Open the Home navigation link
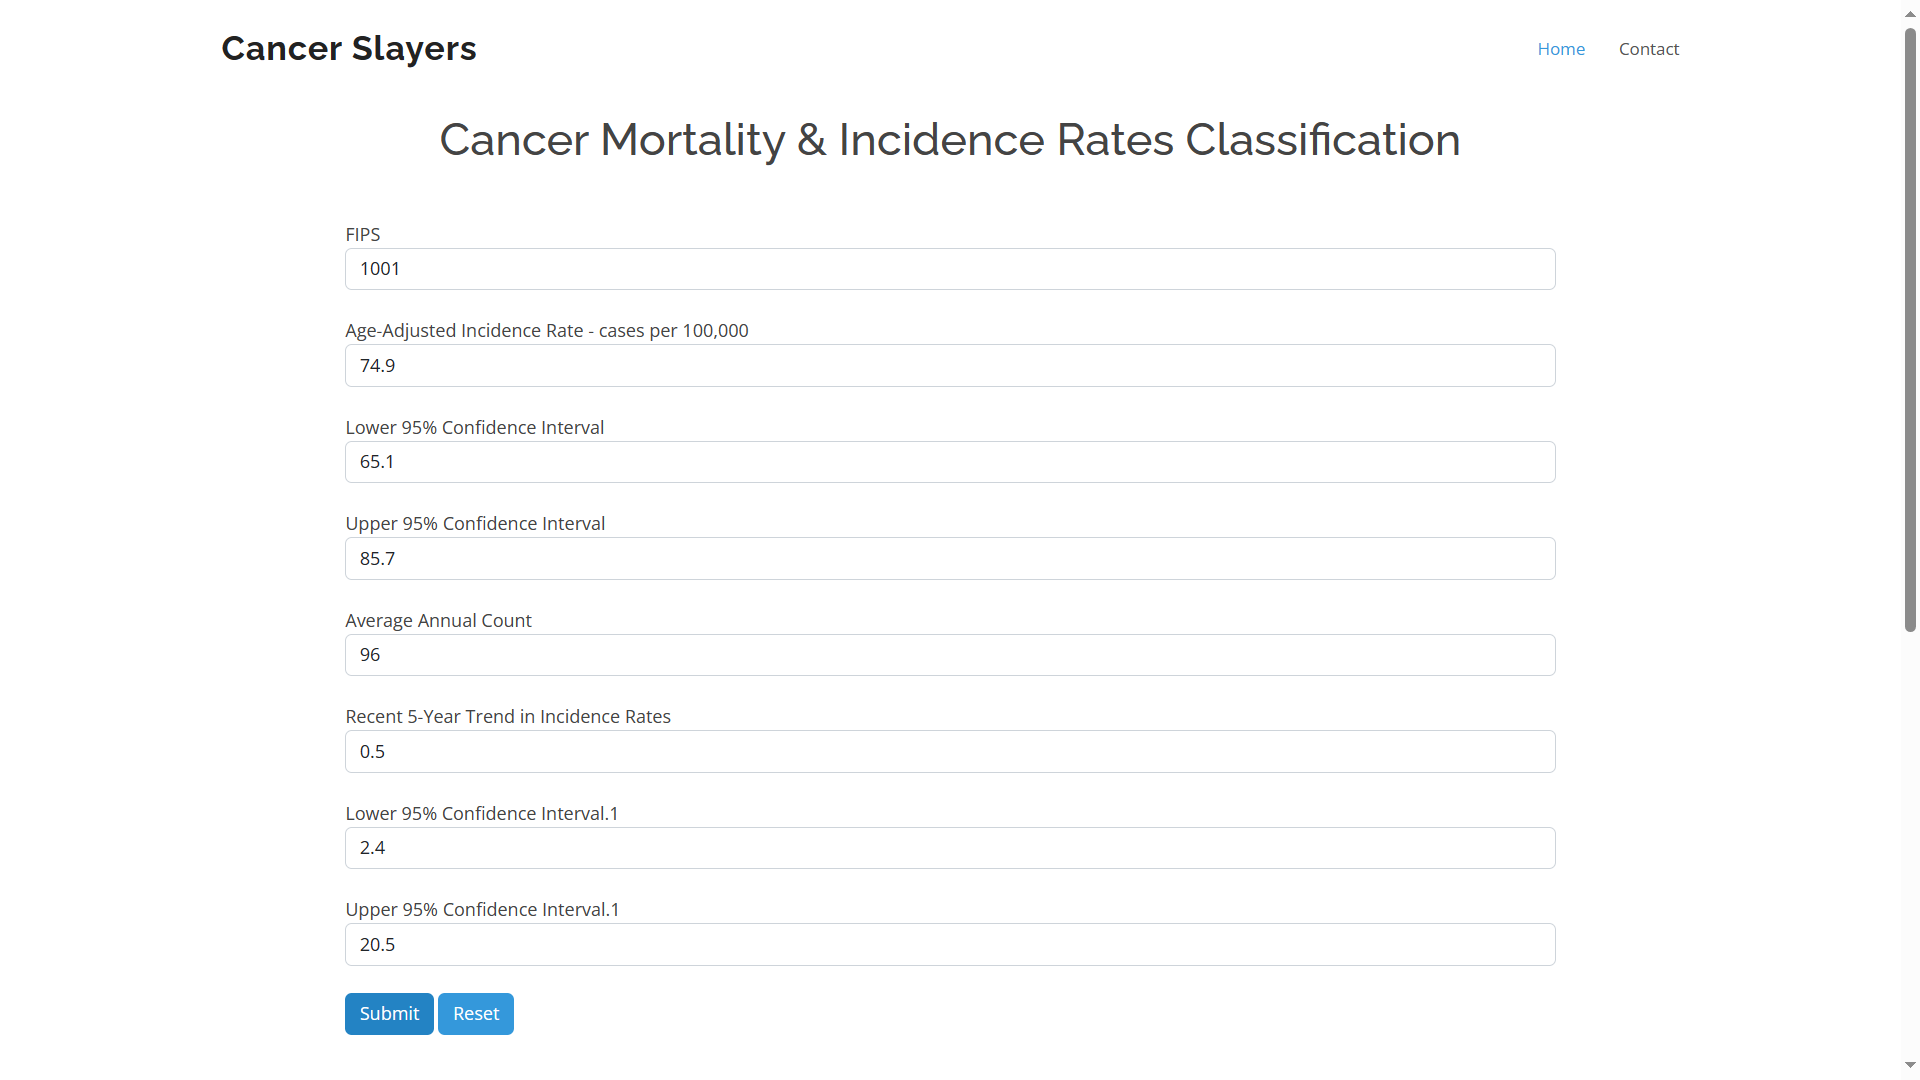Screen dimensions: 1920x1080 point(1561,49)
